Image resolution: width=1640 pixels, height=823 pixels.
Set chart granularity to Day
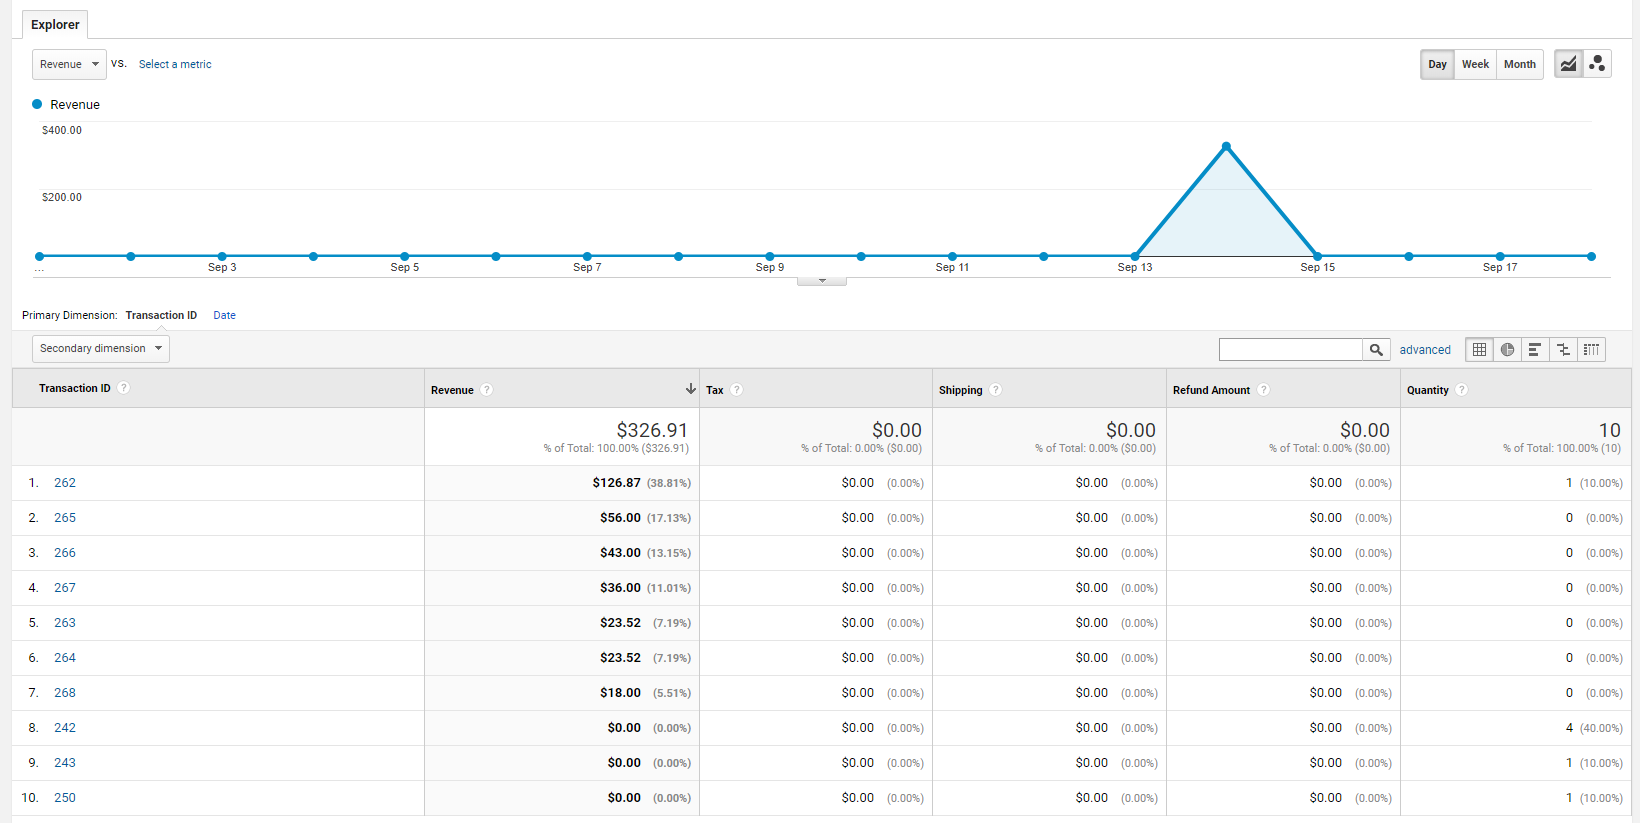tap(1437, 64)
